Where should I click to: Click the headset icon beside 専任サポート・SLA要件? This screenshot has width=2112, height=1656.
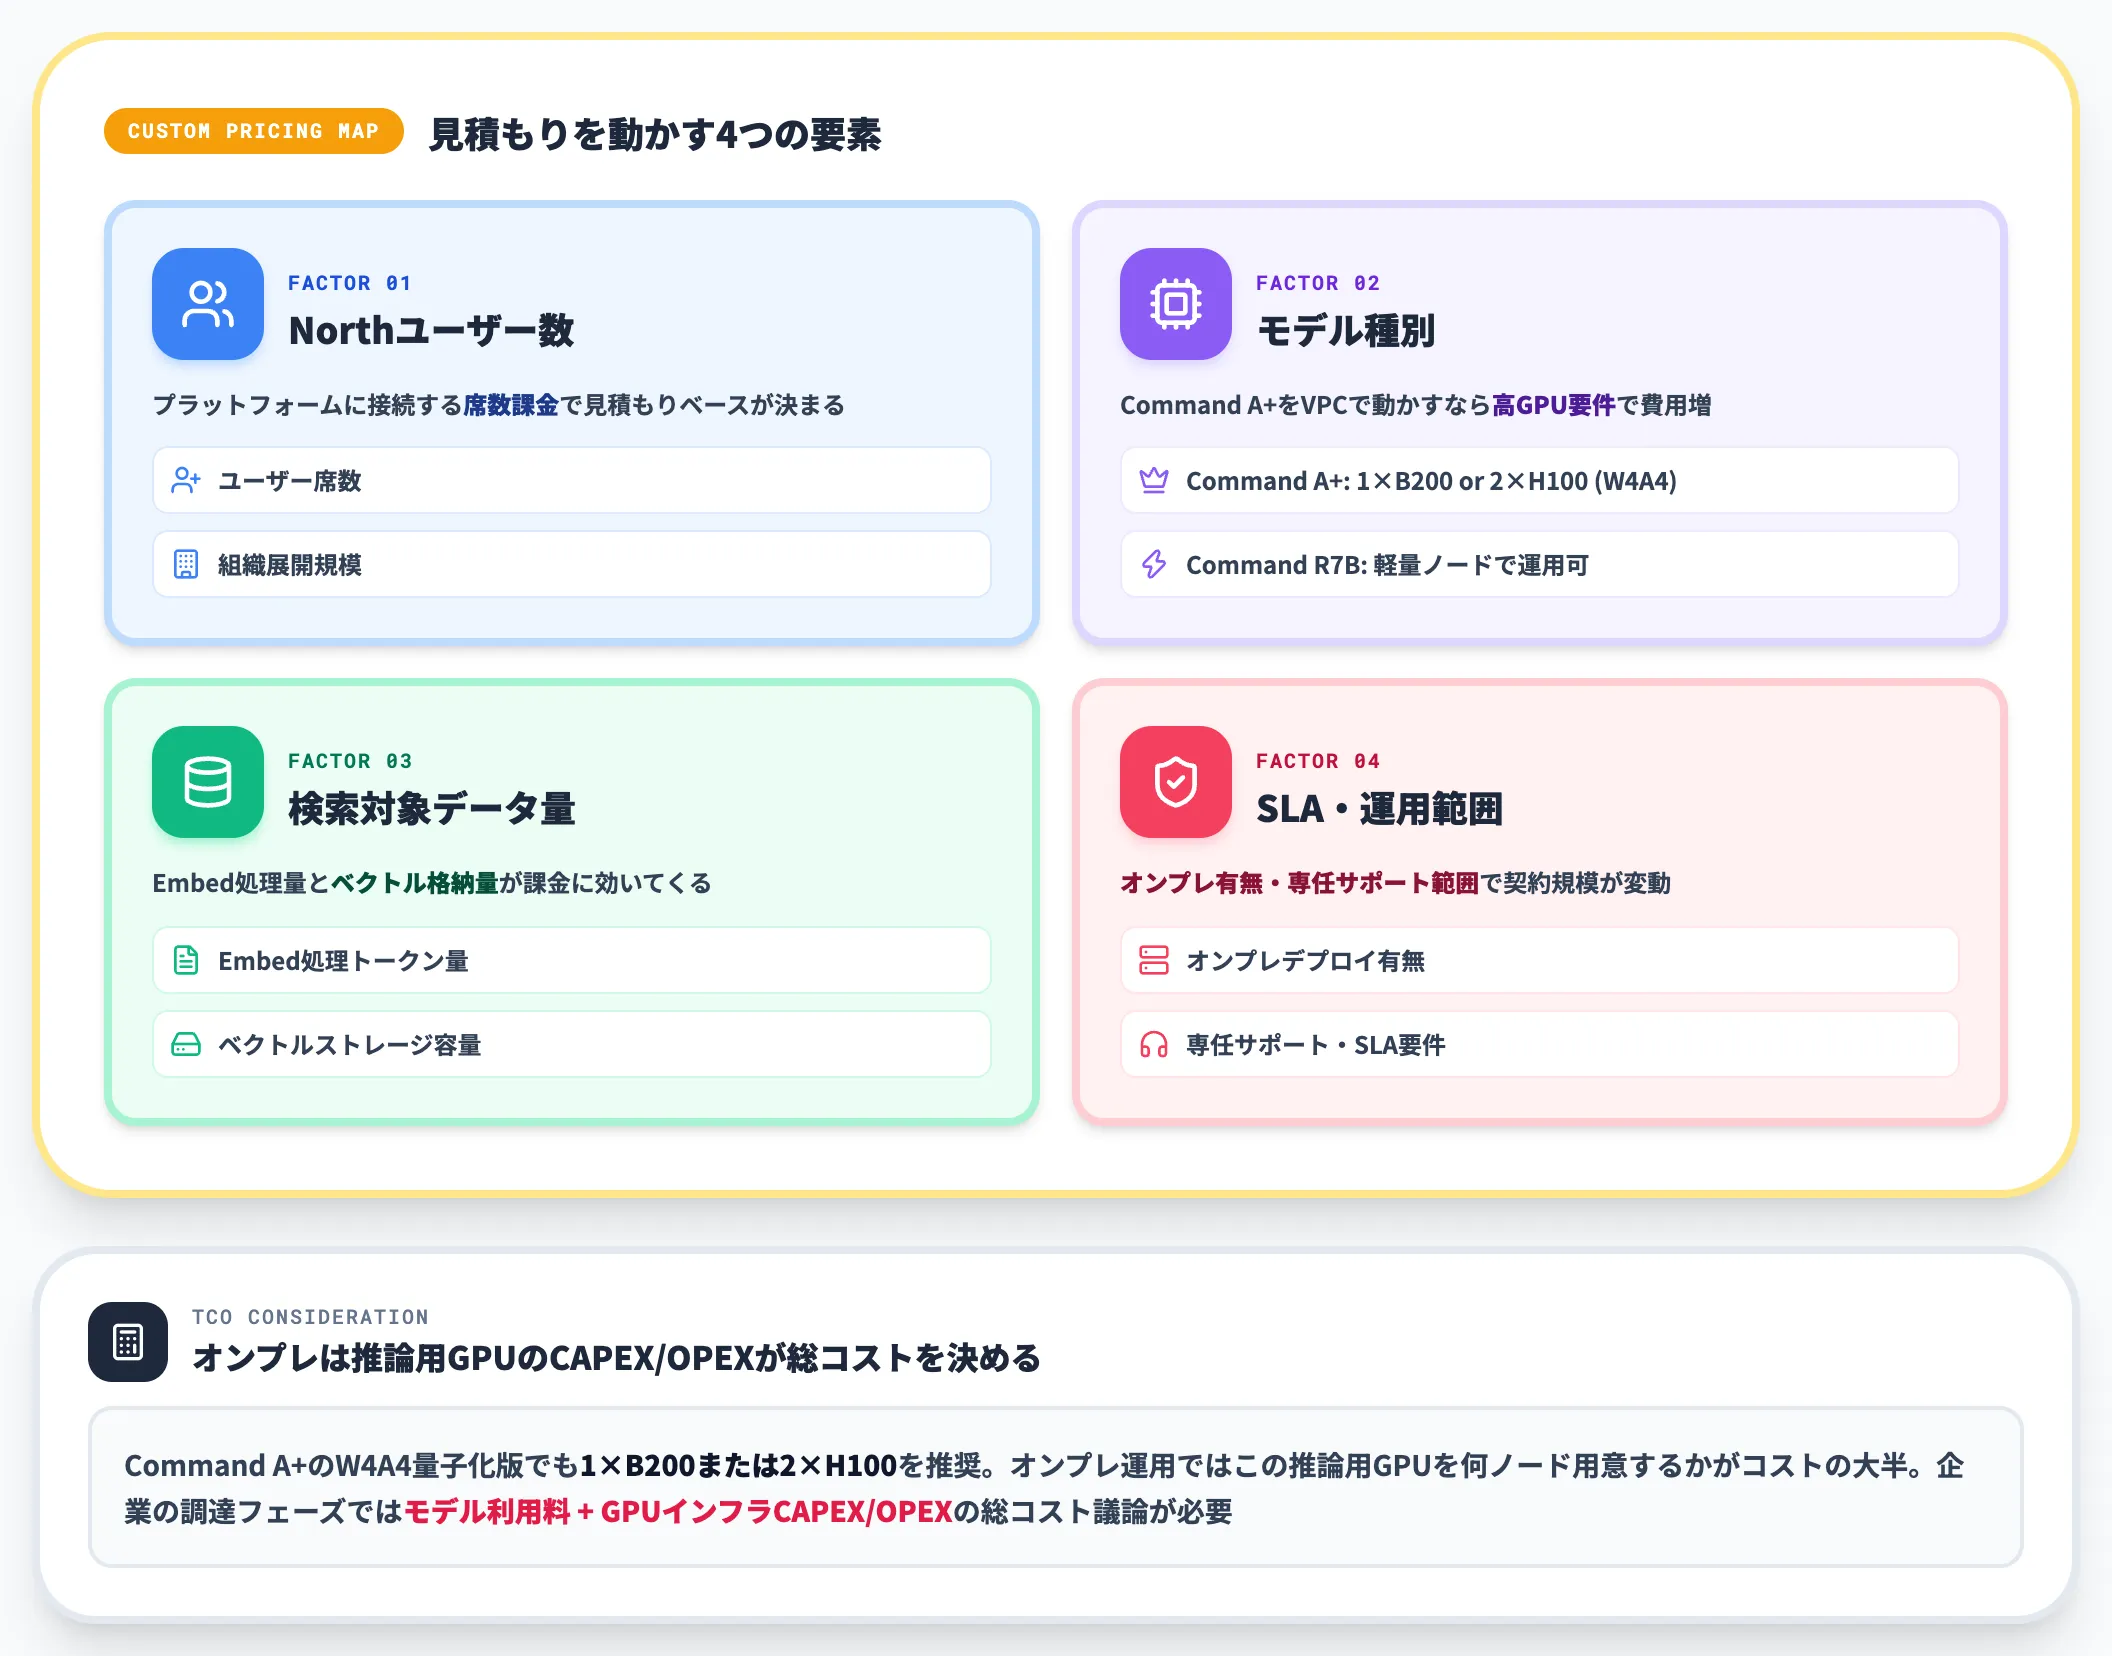[1154, 1045]
